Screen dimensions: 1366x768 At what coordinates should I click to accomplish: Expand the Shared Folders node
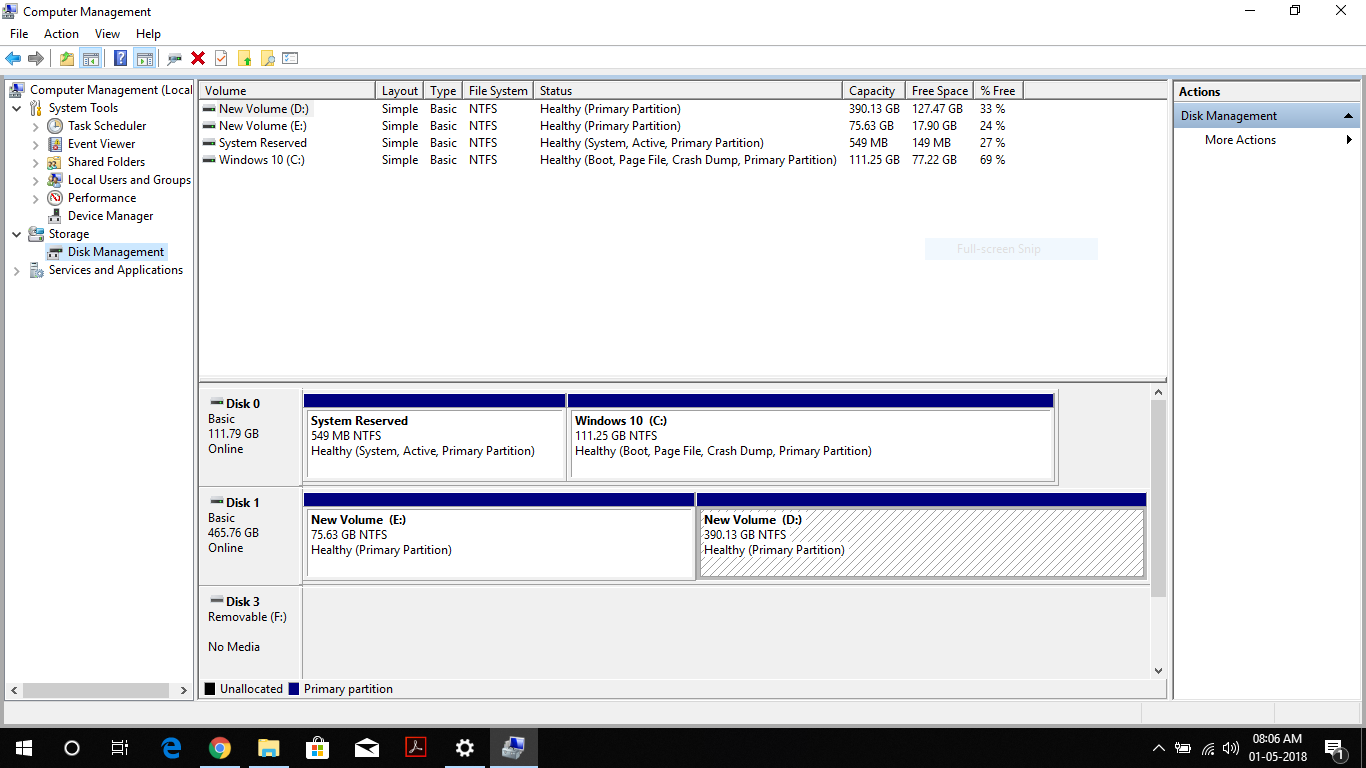(36, 162)
